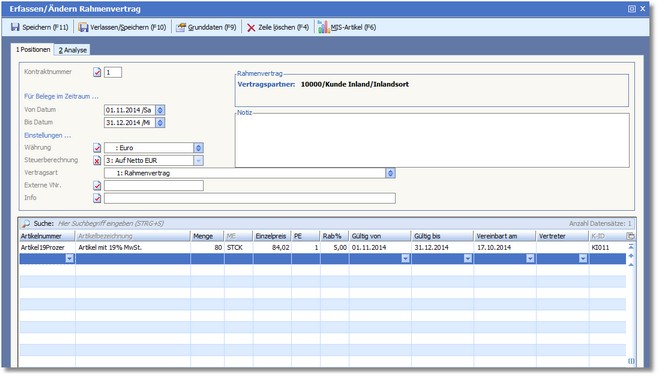Select the 1 Positionen tab
This screenshot has height=376, width=658.
click(x=33, y=50)
